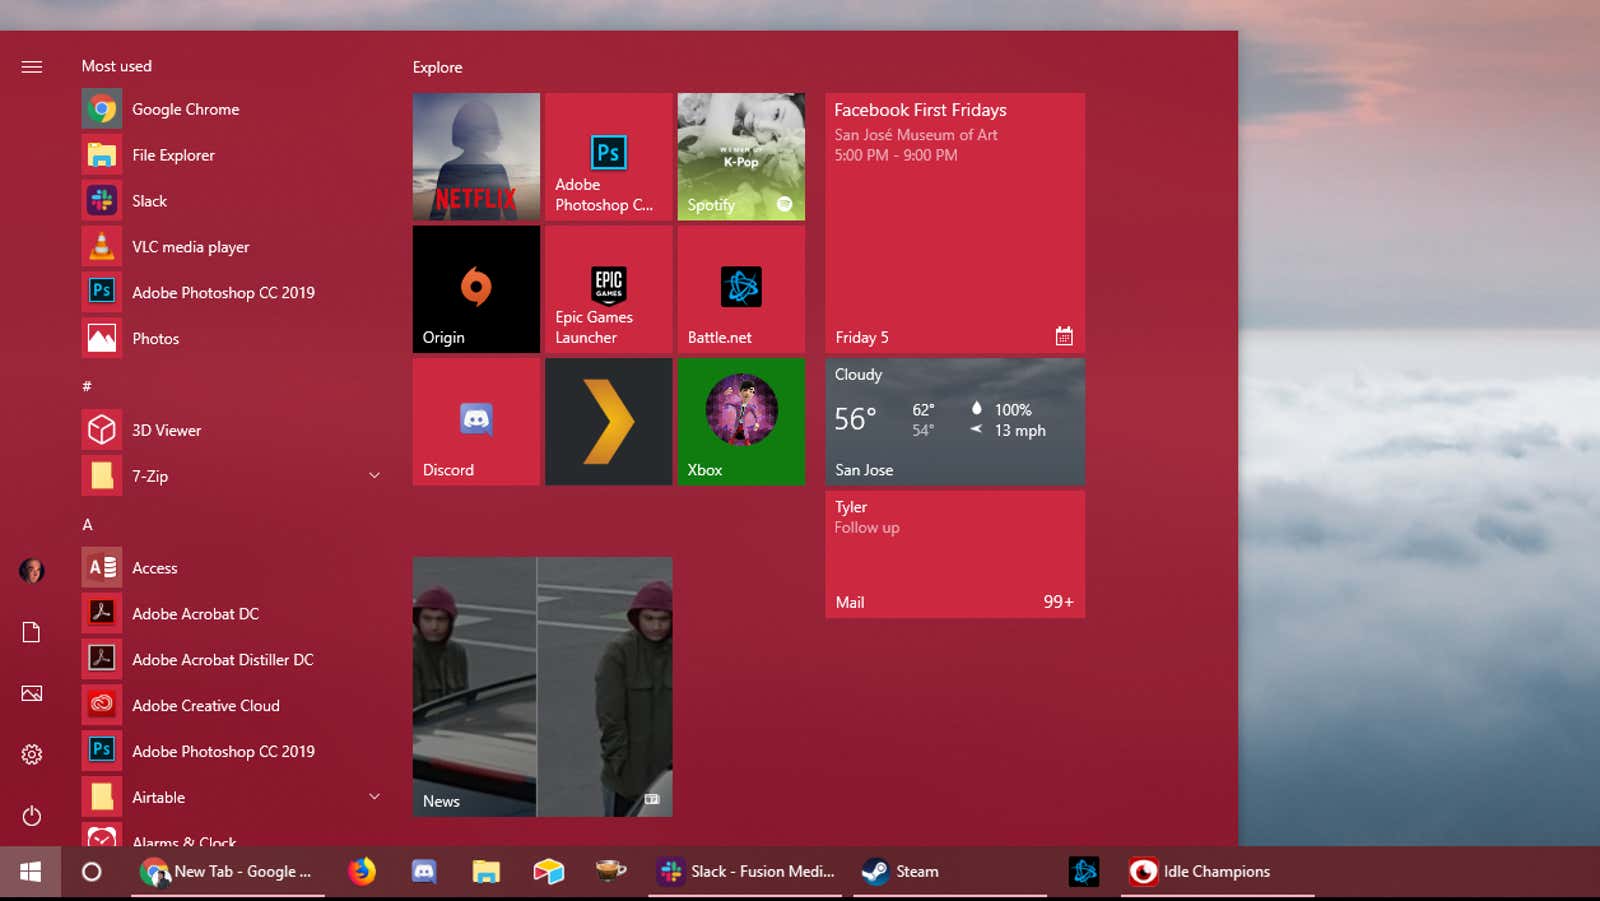Open the Epic Games Launcher tile

[608, 289]
